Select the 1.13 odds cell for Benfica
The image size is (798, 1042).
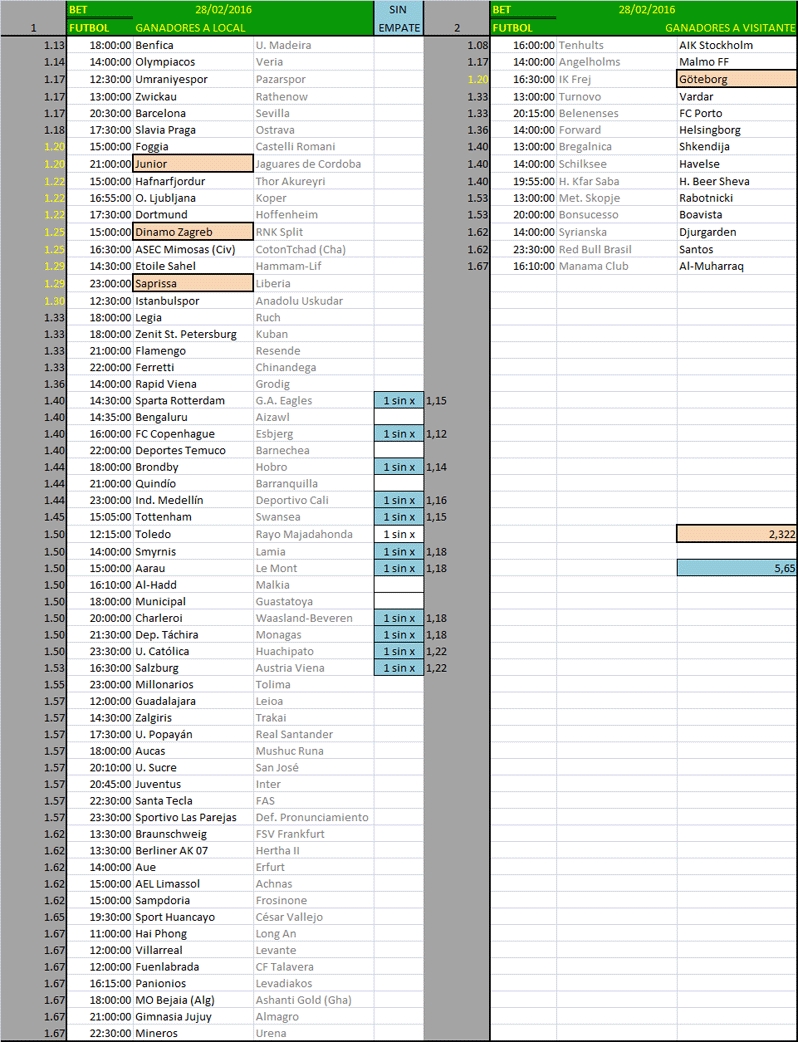(33, 45)
